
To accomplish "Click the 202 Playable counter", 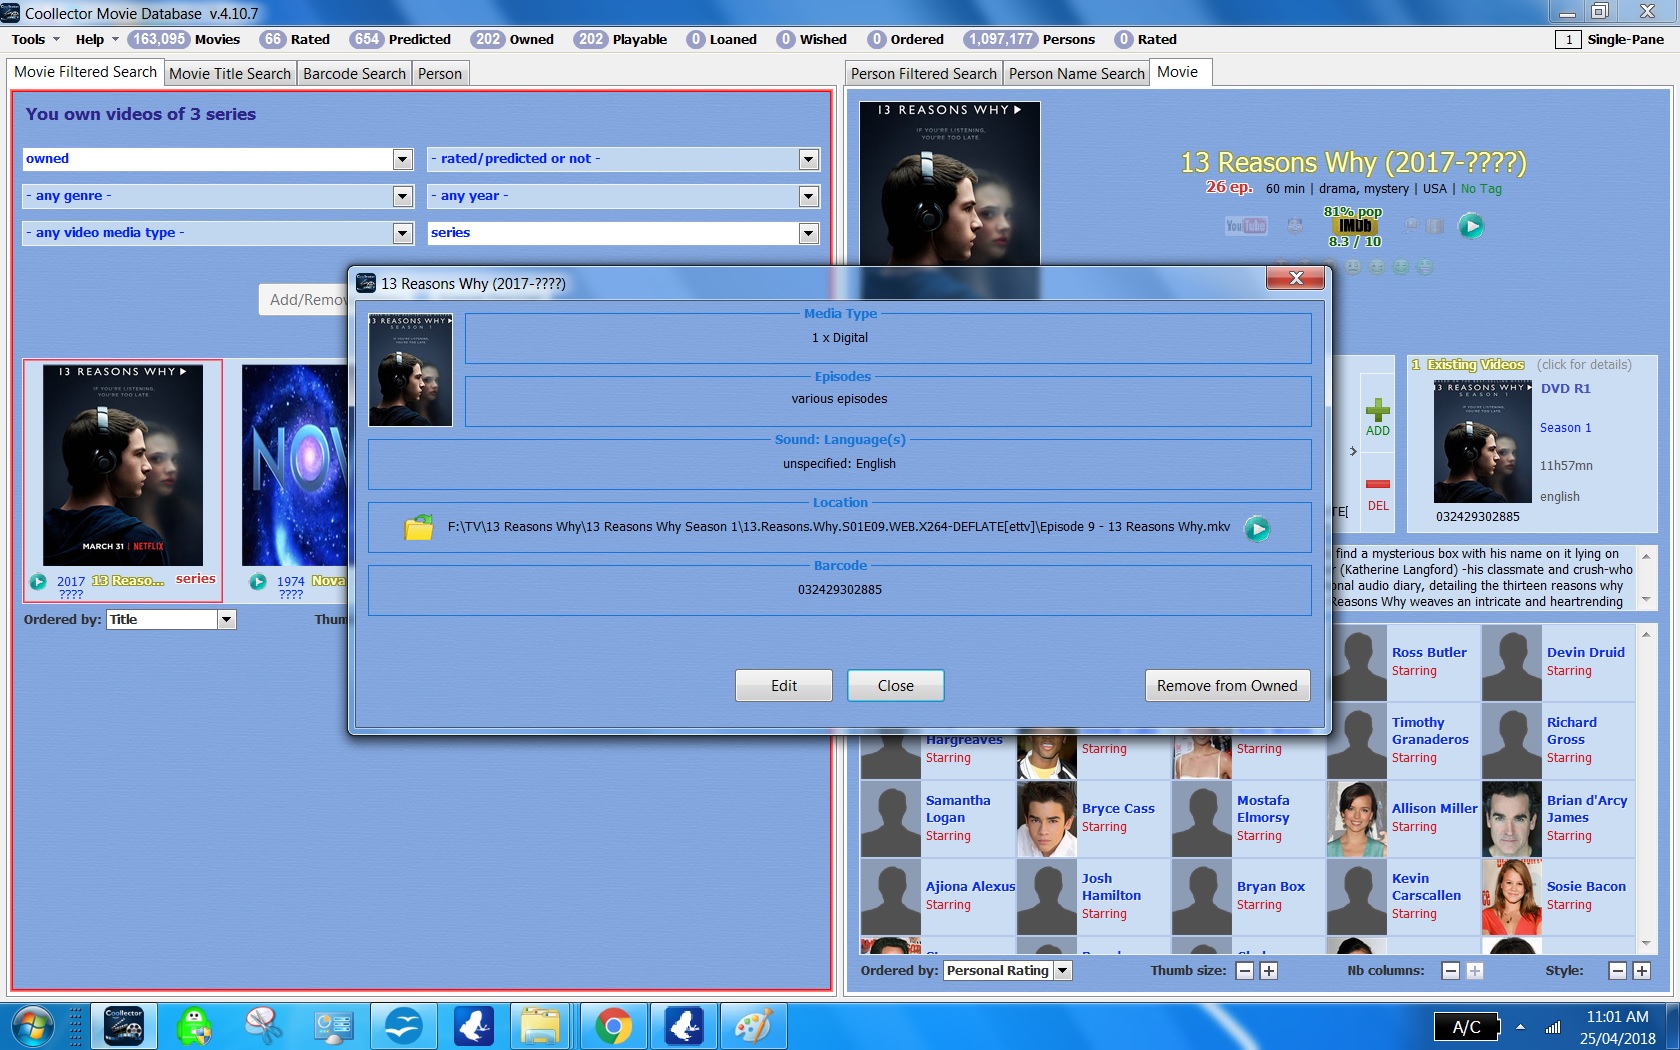I will tap(620, 40).
